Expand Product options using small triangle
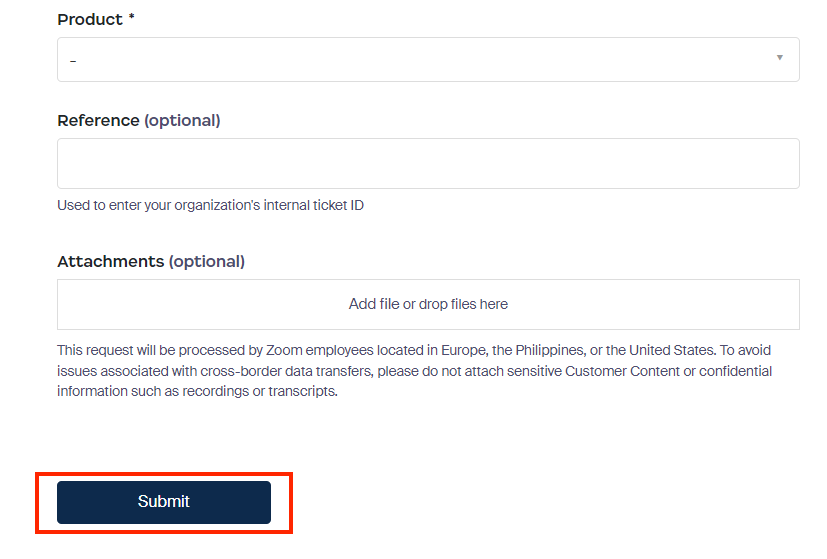 [x=779, y=58]
